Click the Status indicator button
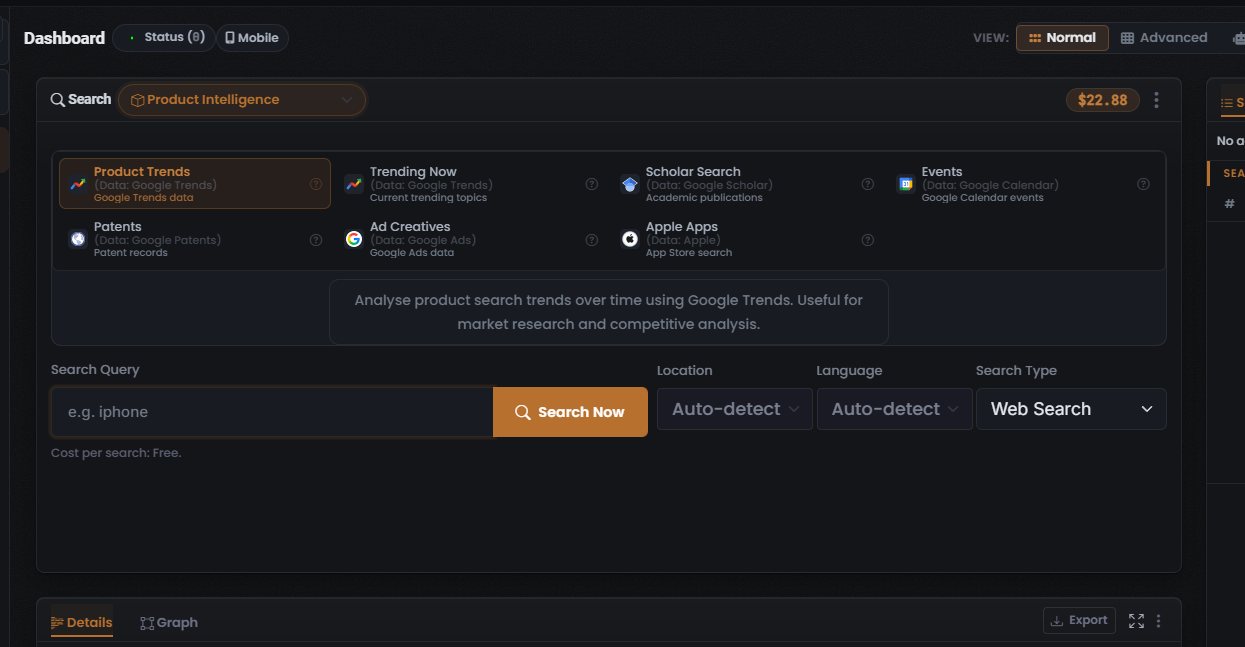Image resolution: width=1245 pixels, height=647 pixels. click(x=163, y=38)
